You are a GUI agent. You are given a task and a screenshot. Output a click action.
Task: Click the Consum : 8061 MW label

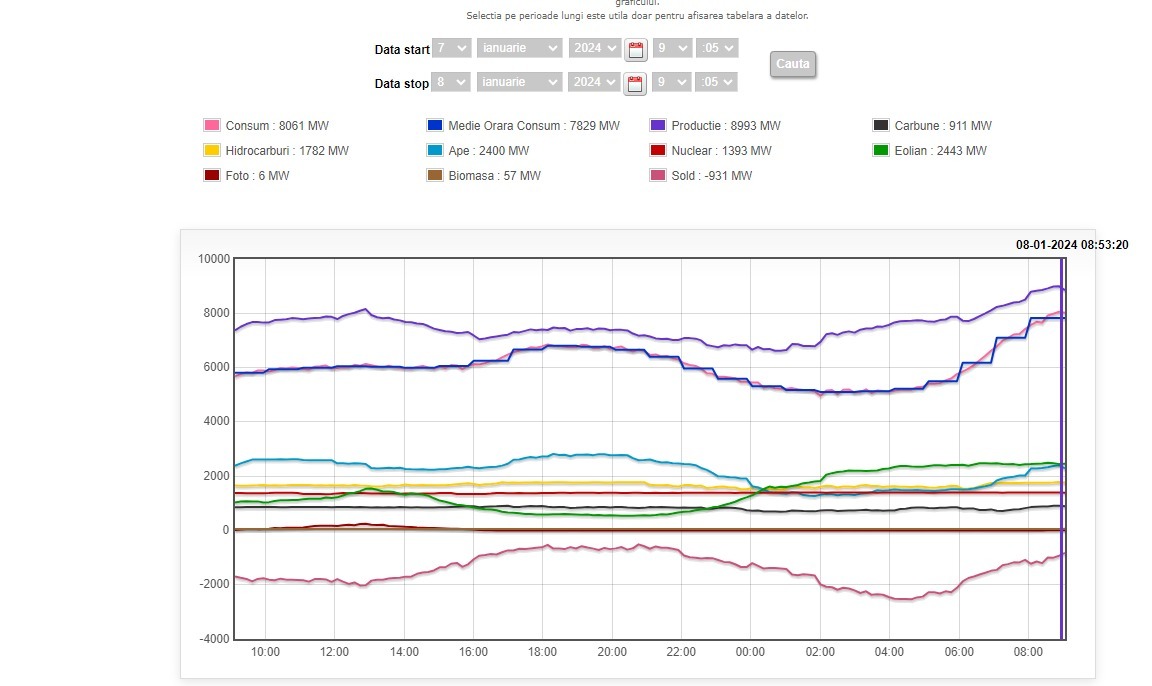(277, 126)
